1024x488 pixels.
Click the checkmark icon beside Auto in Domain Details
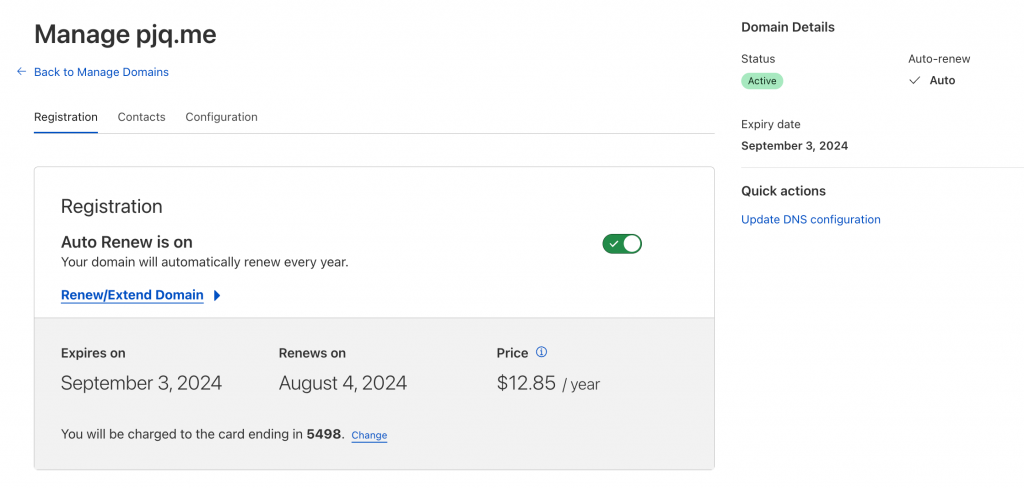point(914,81)
